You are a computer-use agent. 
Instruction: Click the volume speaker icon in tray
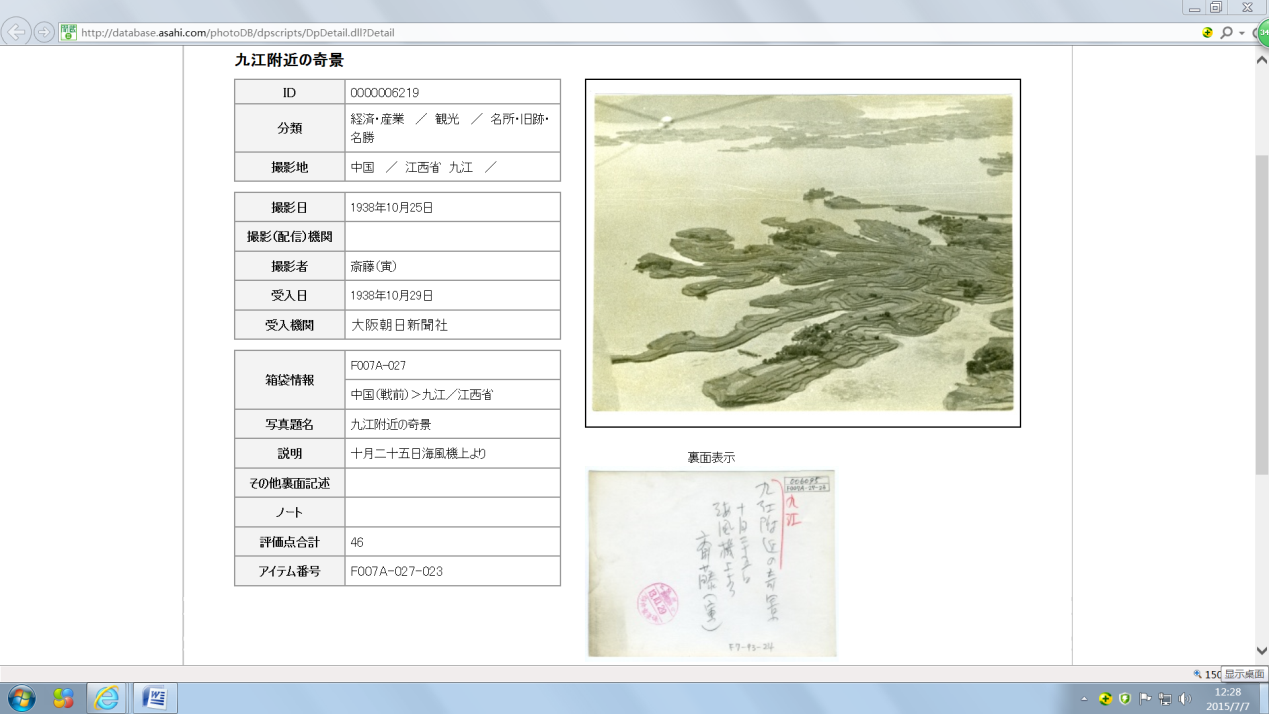[x=1185, y=699]
